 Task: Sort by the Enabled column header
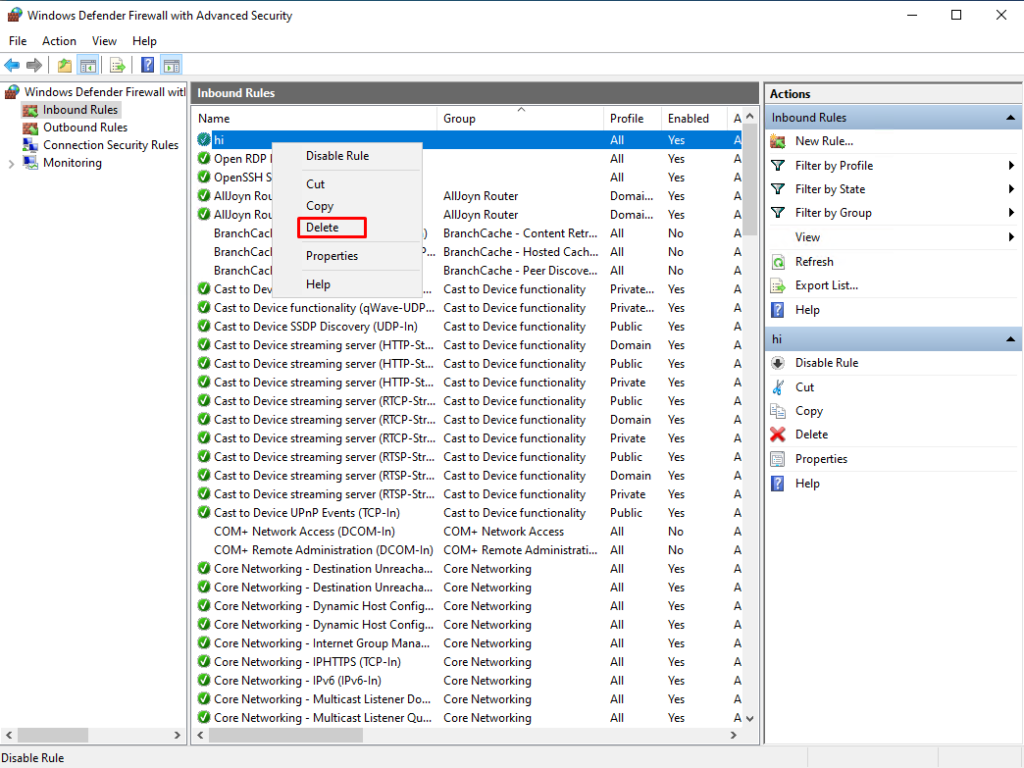[x=694, y=118]
